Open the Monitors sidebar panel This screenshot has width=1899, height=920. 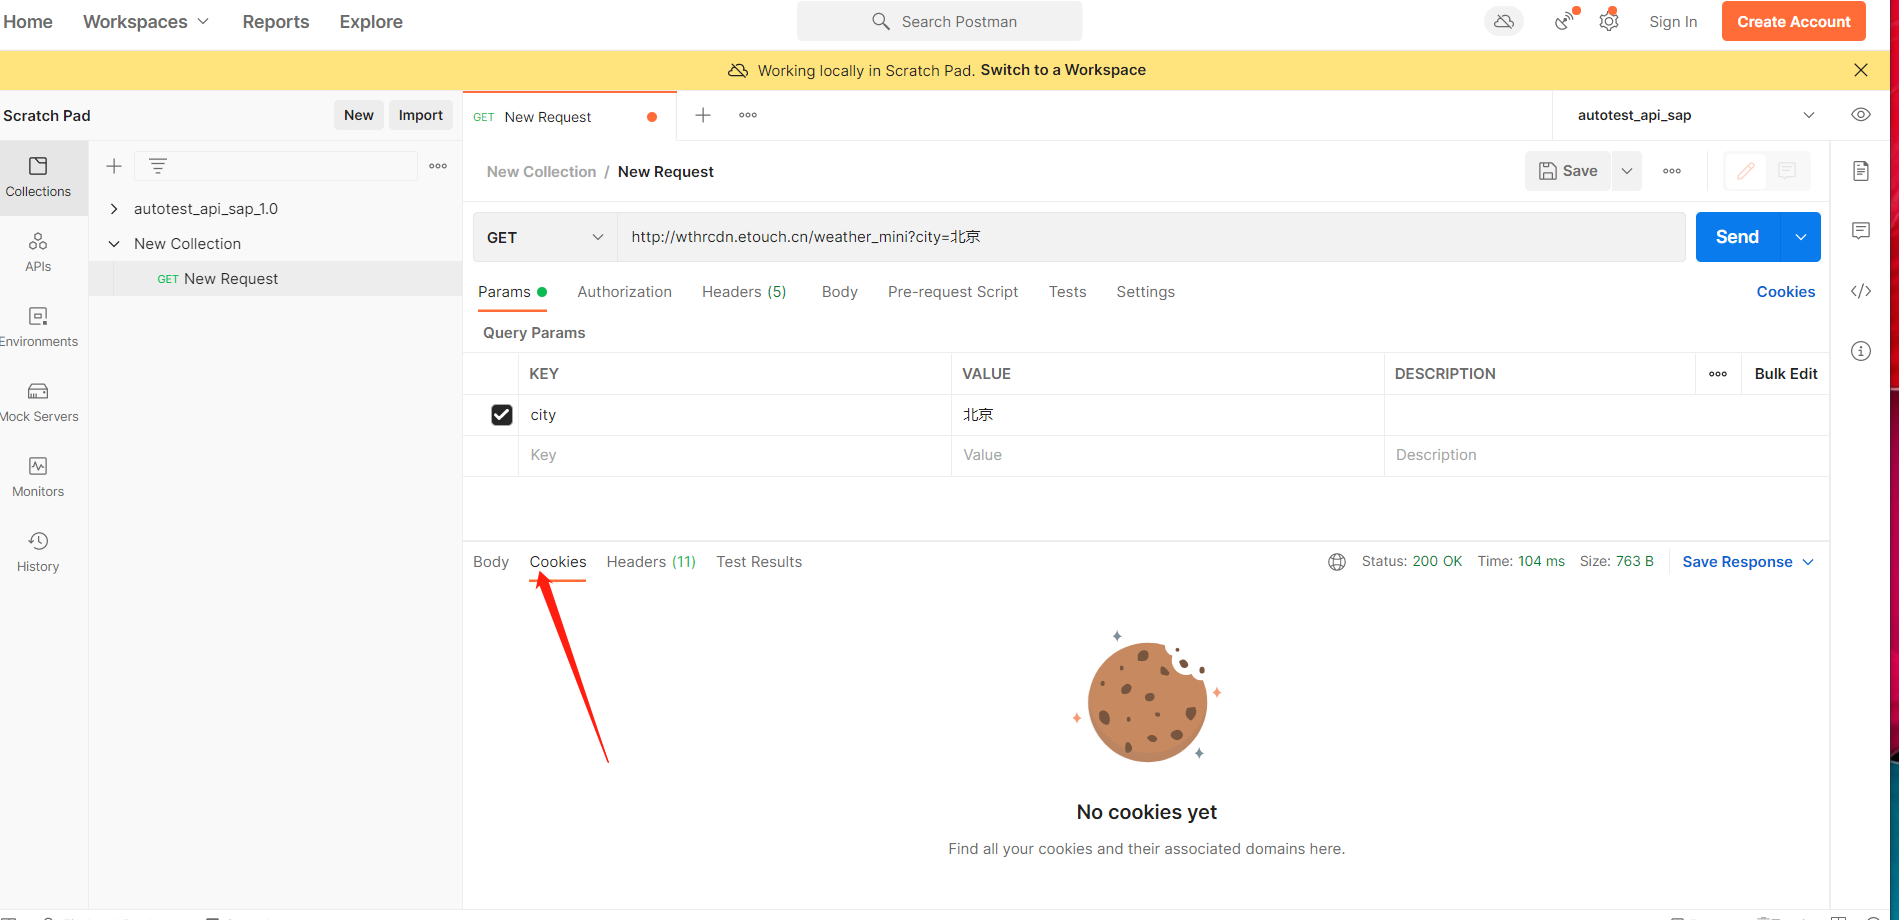click(x=38, y=477)
